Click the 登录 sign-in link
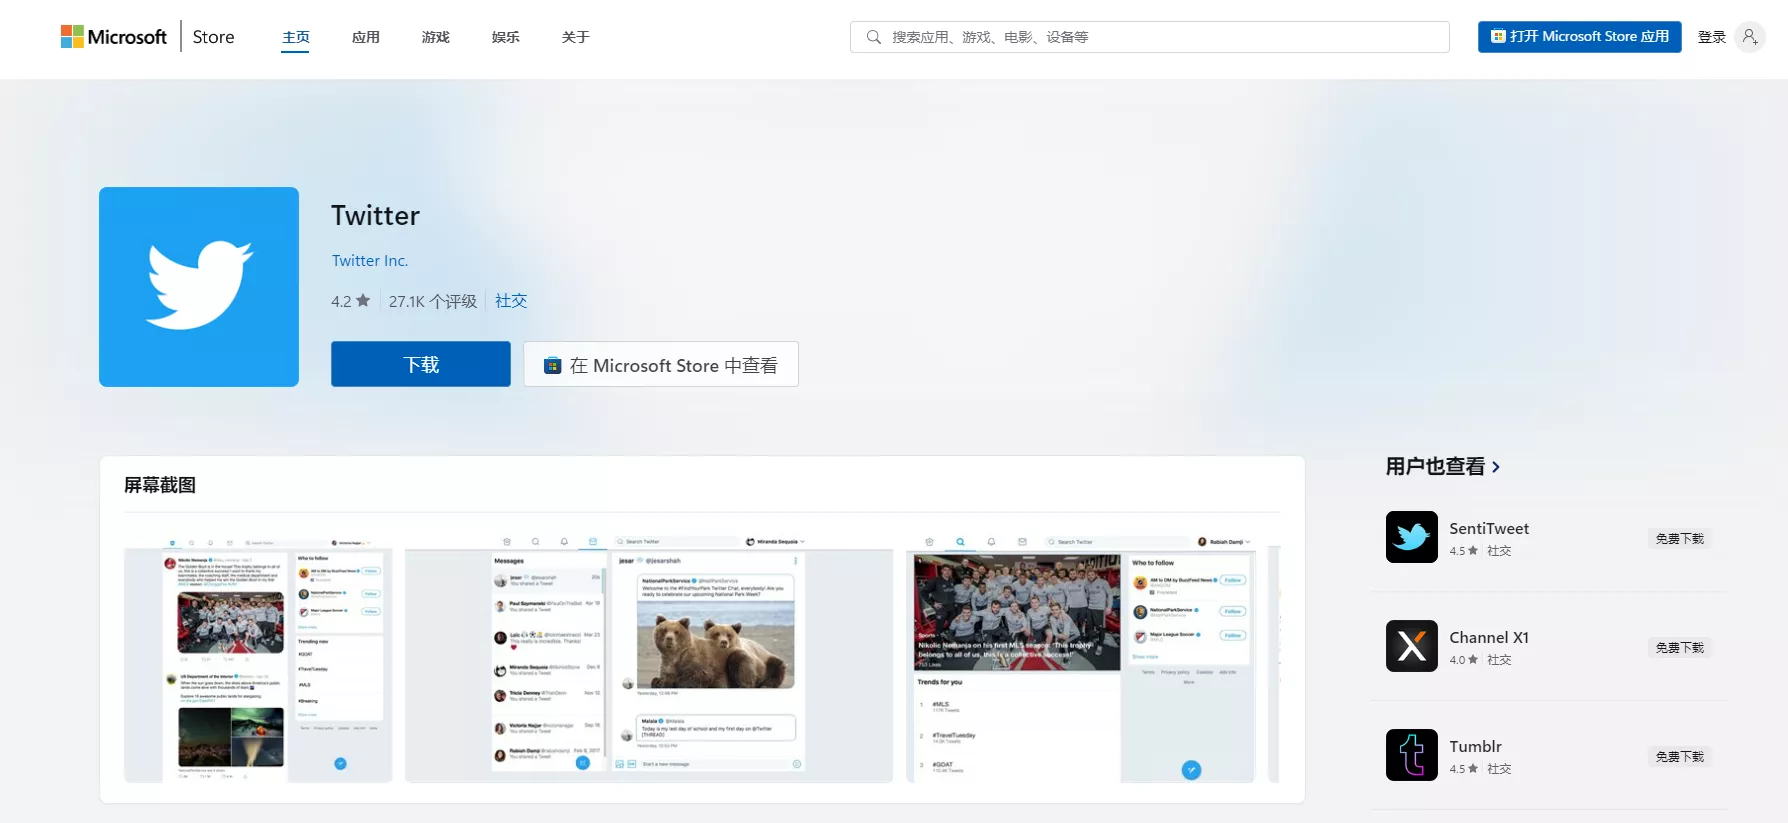 click(x=1711, y=37)
